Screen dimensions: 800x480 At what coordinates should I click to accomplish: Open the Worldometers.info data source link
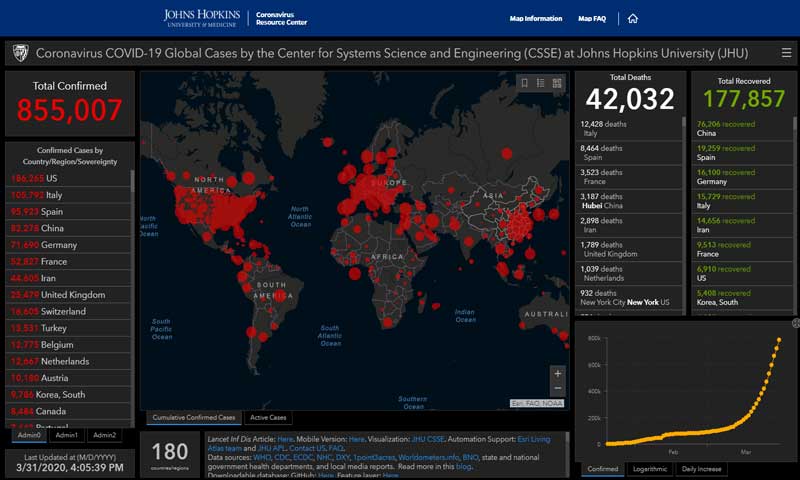tap(429, 457)
